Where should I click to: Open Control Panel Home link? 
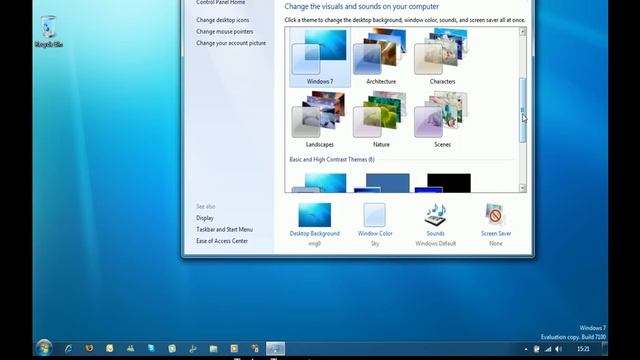pyautogui.click(x=220, y=2)
